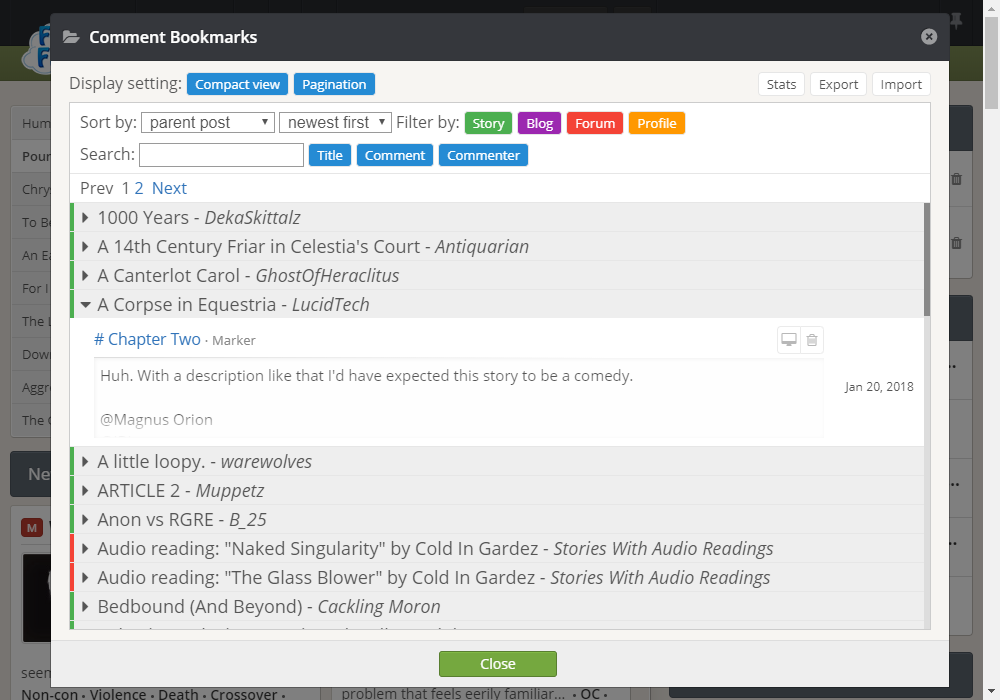Click the 'Jan 20, 2018' date
Viewport: 1000px width, 700px height.
(879, 387)
